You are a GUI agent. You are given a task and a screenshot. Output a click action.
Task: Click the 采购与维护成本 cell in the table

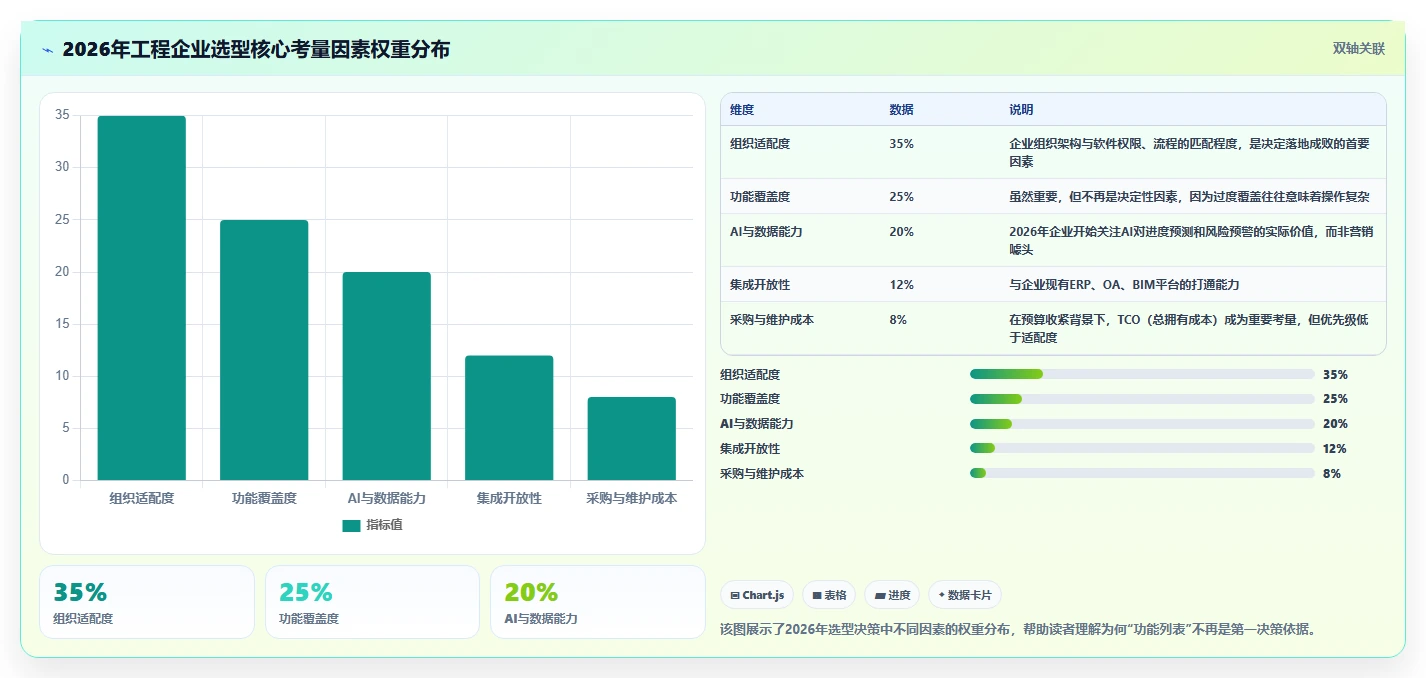(772, 320)
